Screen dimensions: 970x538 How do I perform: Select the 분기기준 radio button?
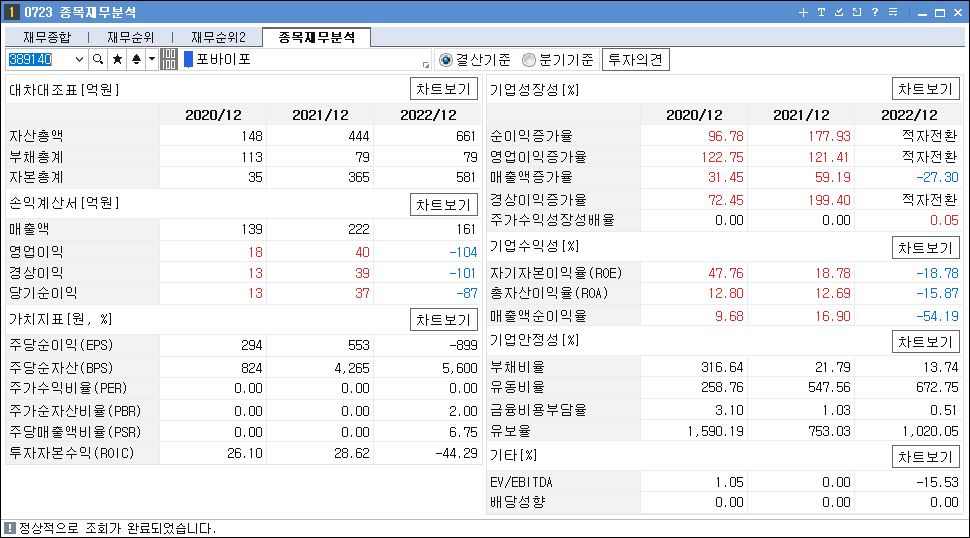(x=528, y=60)
